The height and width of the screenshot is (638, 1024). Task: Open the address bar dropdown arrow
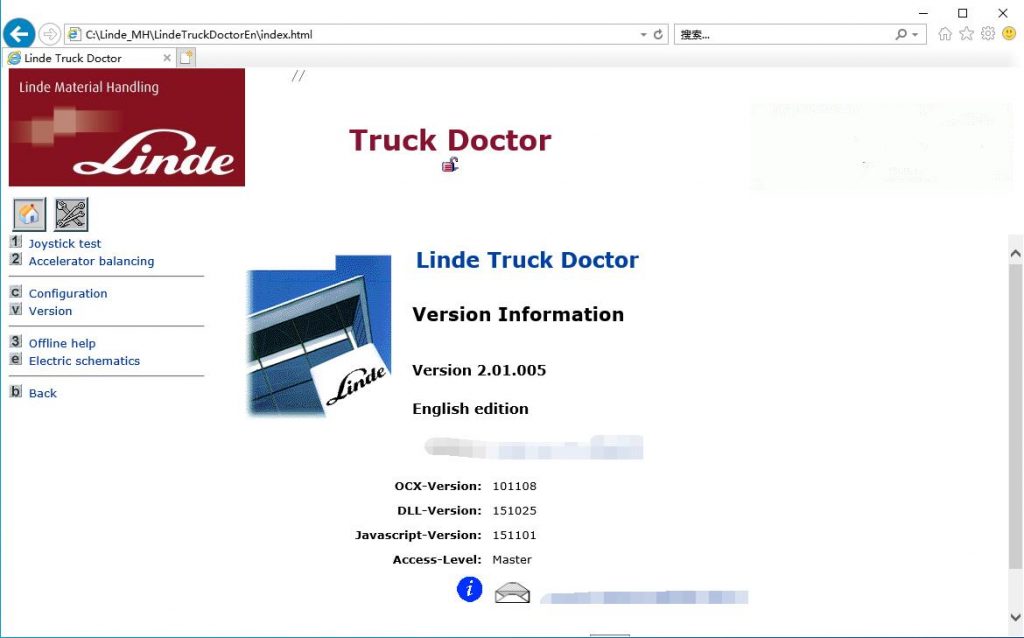tap(645, 33)
